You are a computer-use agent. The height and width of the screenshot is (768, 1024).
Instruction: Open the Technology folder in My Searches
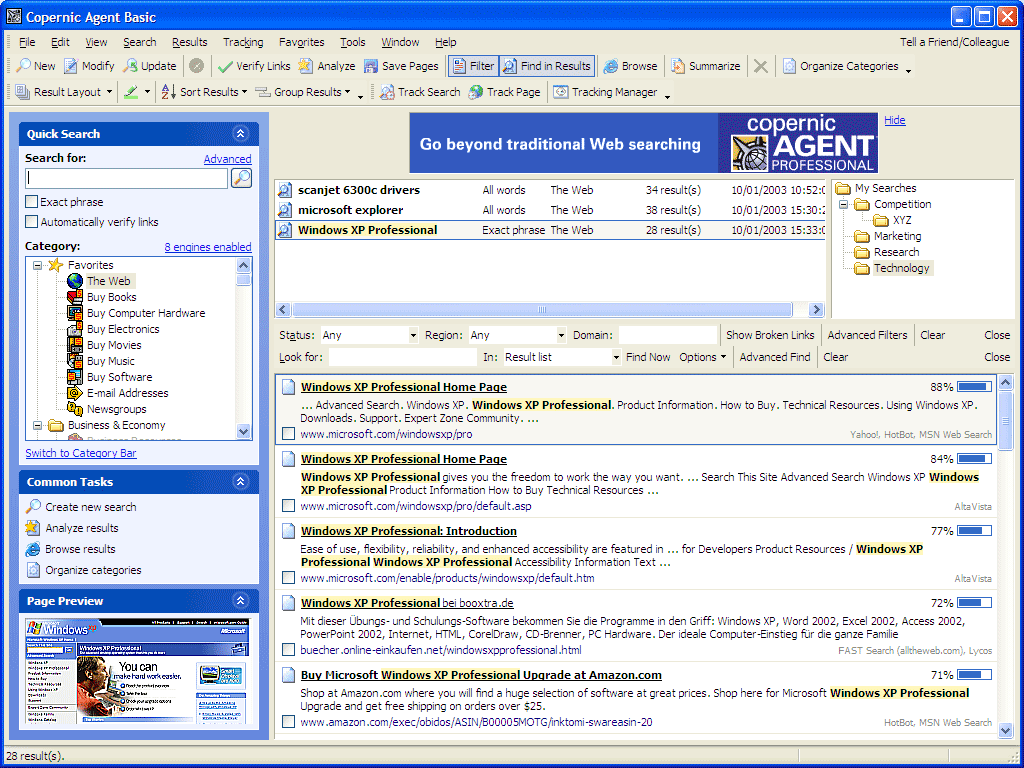coord(901,268)
